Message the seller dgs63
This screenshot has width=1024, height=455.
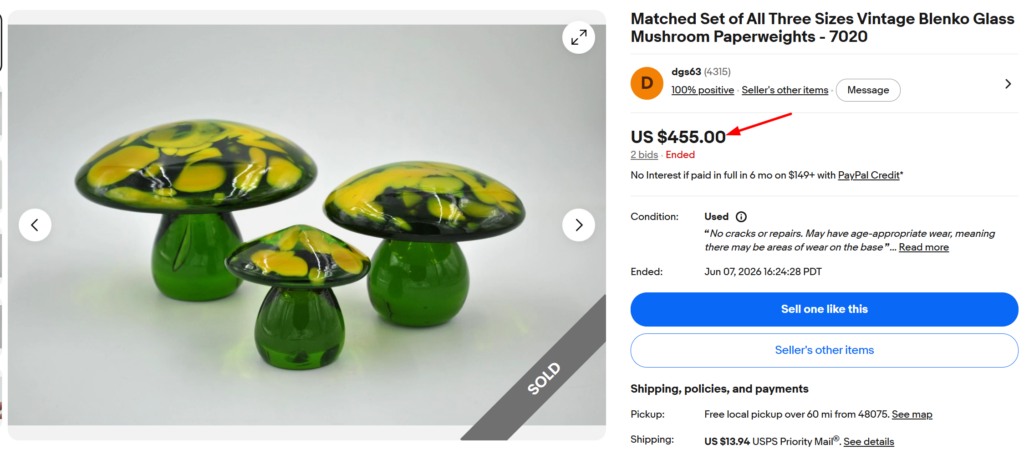[x=868, y=90]
